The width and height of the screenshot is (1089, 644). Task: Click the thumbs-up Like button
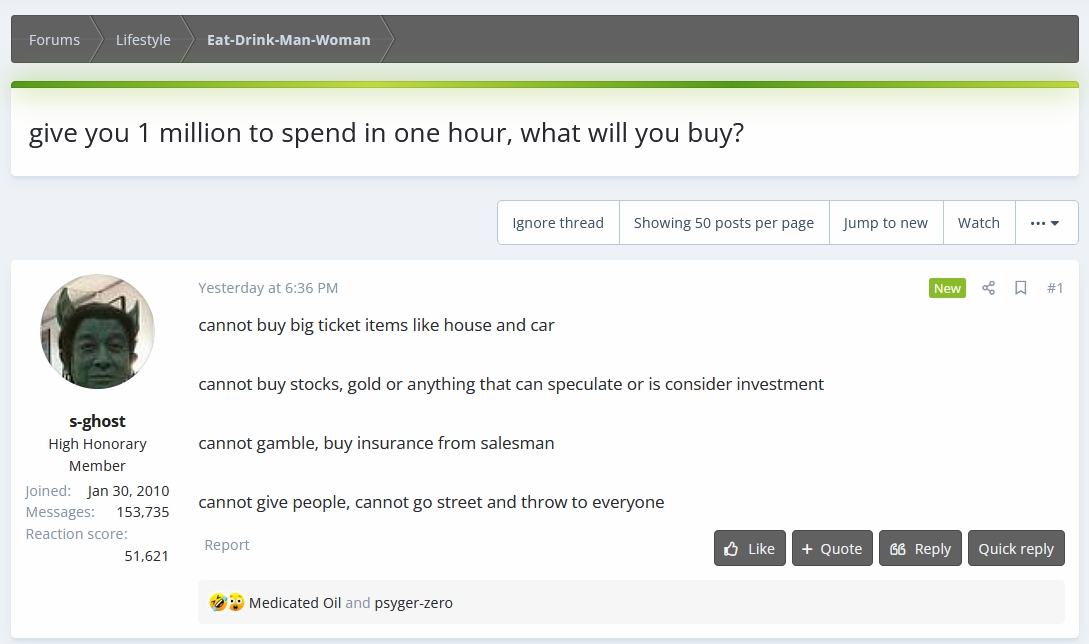[x=750, y=548]
